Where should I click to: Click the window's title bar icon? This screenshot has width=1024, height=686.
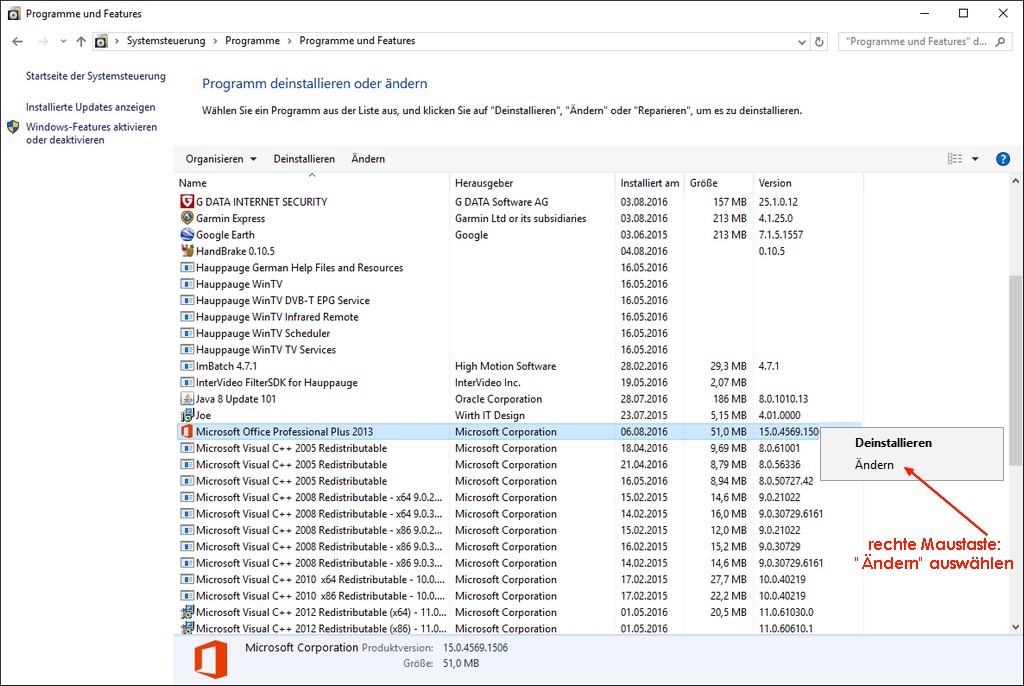[13, 13]
